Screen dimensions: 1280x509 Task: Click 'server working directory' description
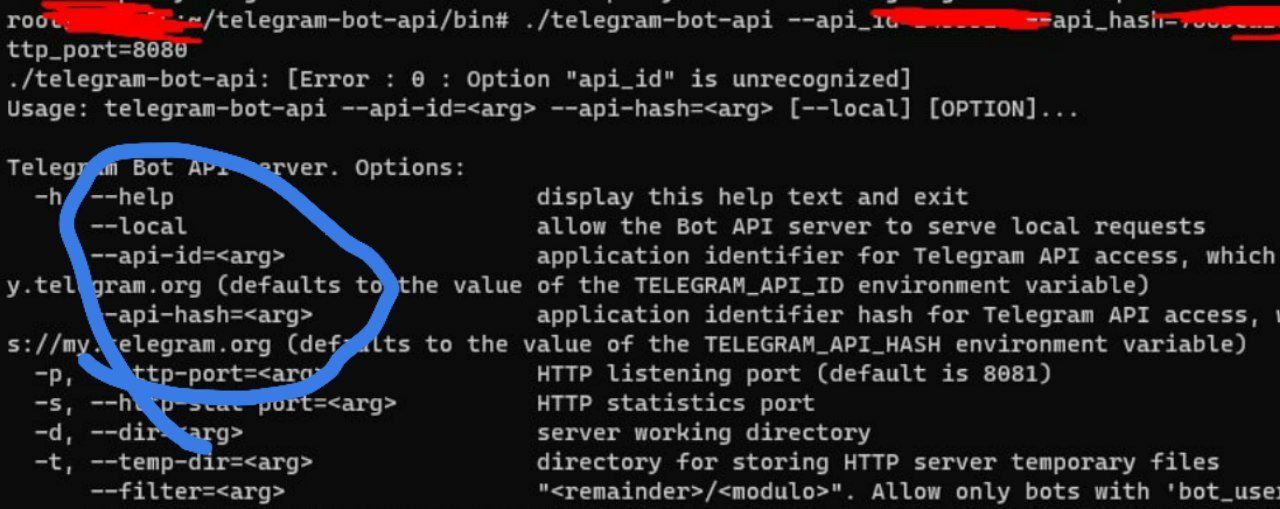coord(703,433)
